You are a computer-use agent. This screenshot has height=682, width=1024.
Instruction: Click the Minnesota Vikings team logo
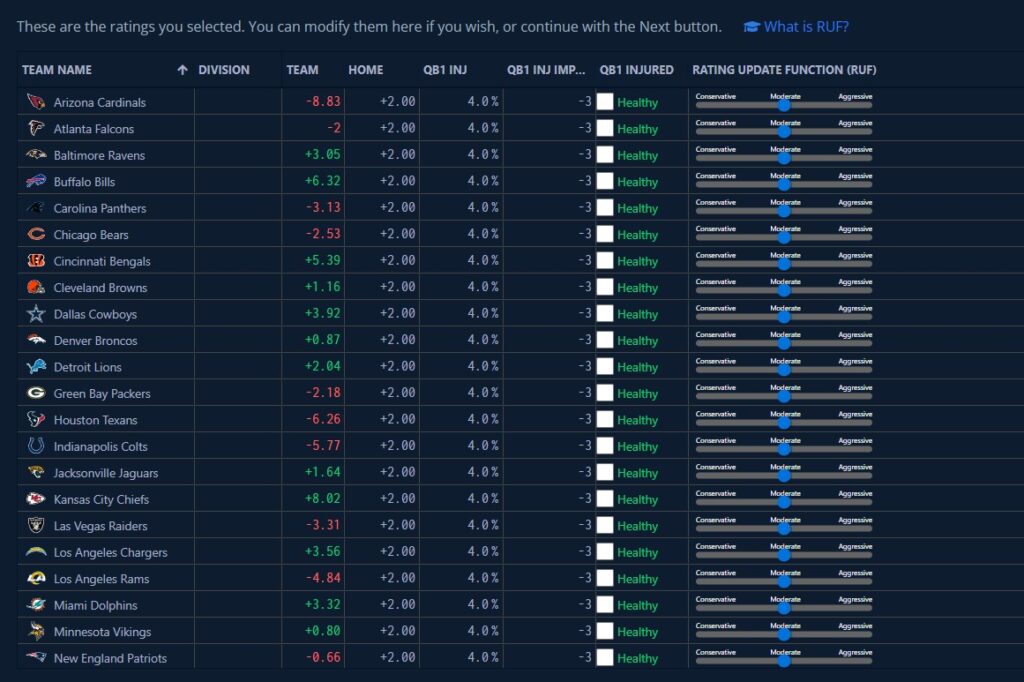tap(36, 631)
